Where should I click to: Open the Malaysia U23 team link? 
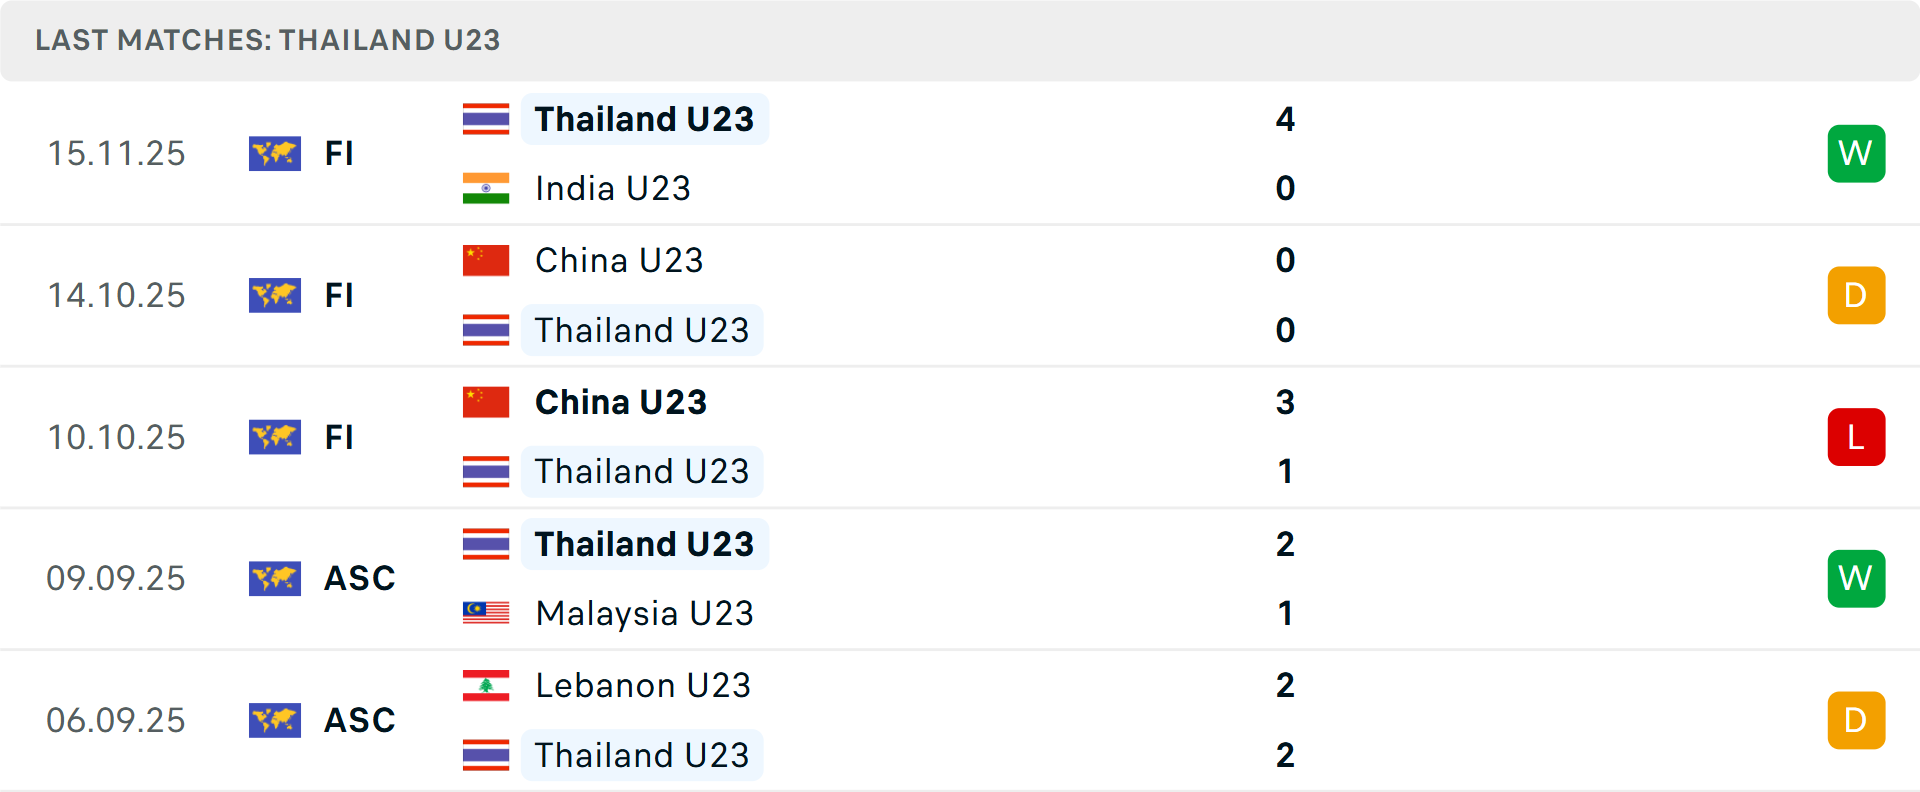tap(644, 613)
